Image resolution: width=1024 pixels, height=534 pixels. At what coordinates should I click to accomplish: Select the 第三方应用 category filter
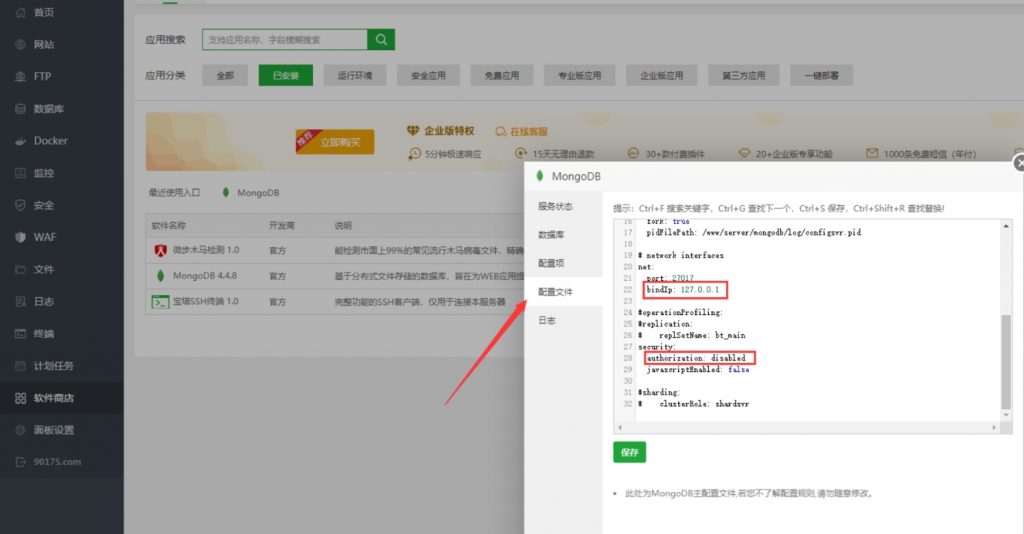pos(744,75)
